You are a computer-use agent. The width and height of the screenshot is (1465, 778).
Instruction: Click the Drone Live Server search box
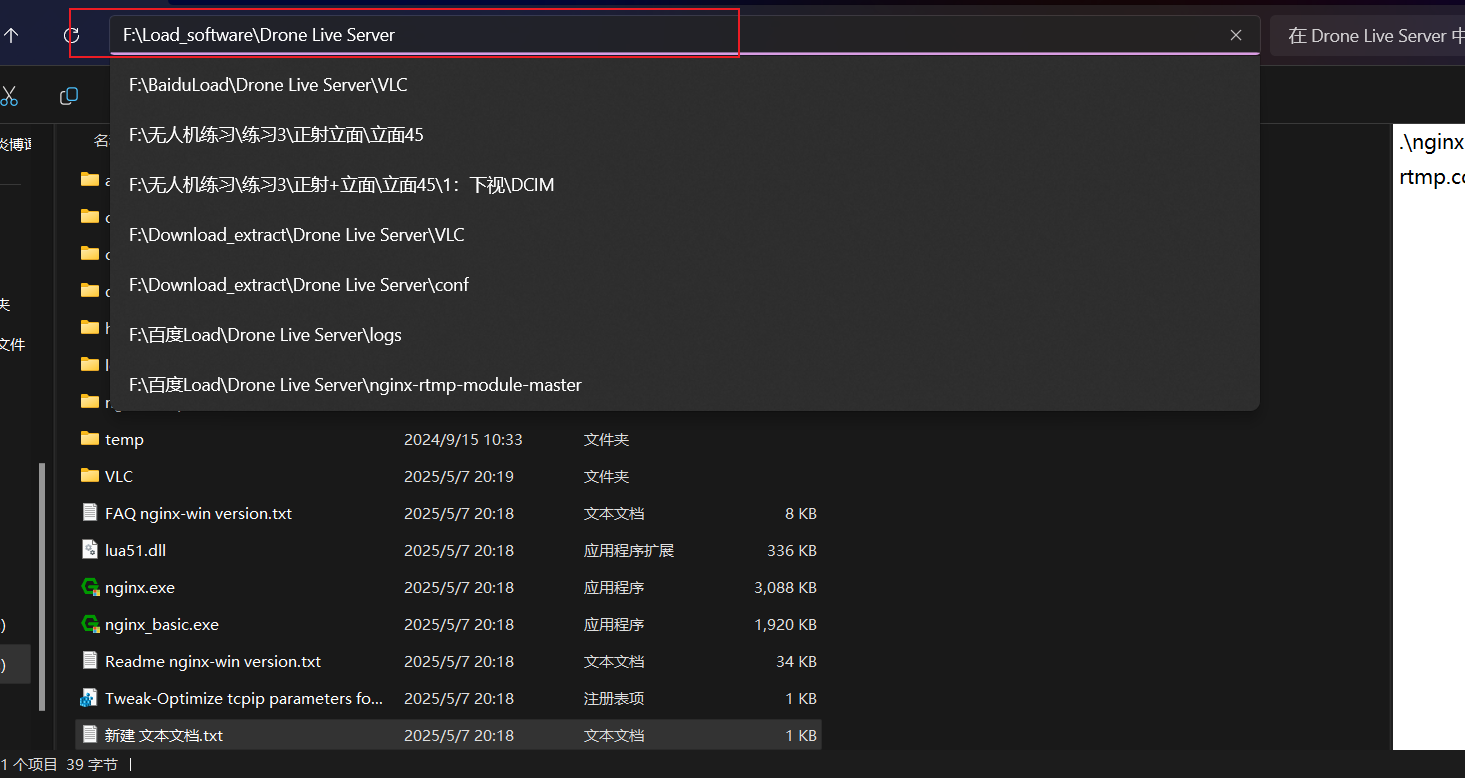[x=1367, y=36]
